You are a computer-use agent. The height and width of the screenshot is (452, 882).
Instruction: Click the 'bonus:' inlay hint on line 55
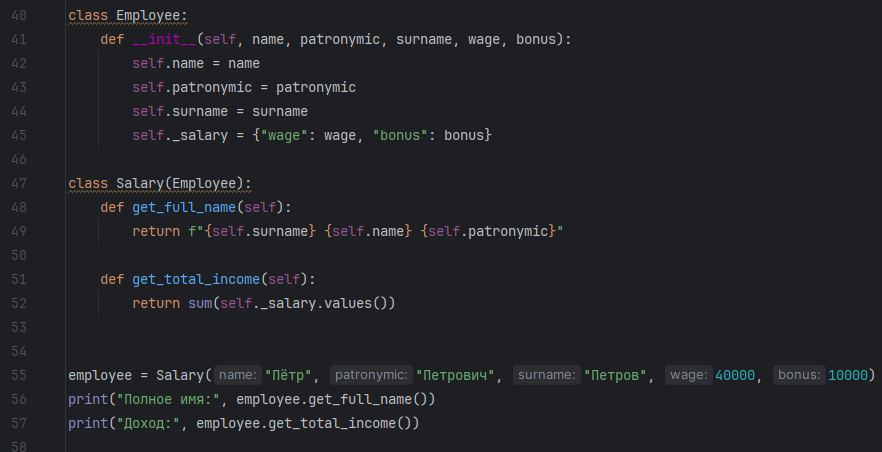point(800,375)
